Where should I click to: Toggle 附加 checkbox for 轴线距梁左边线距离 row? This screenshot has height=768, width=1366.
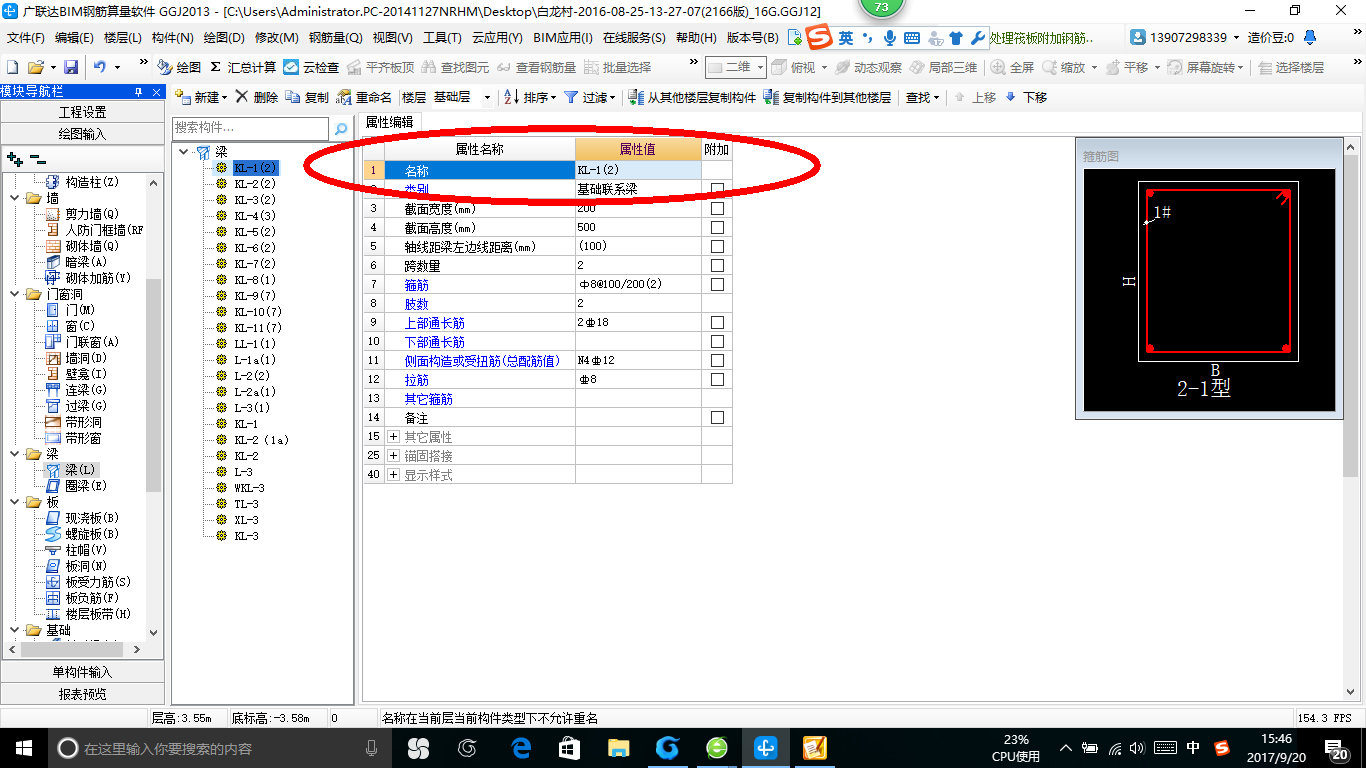coord(717,246)
